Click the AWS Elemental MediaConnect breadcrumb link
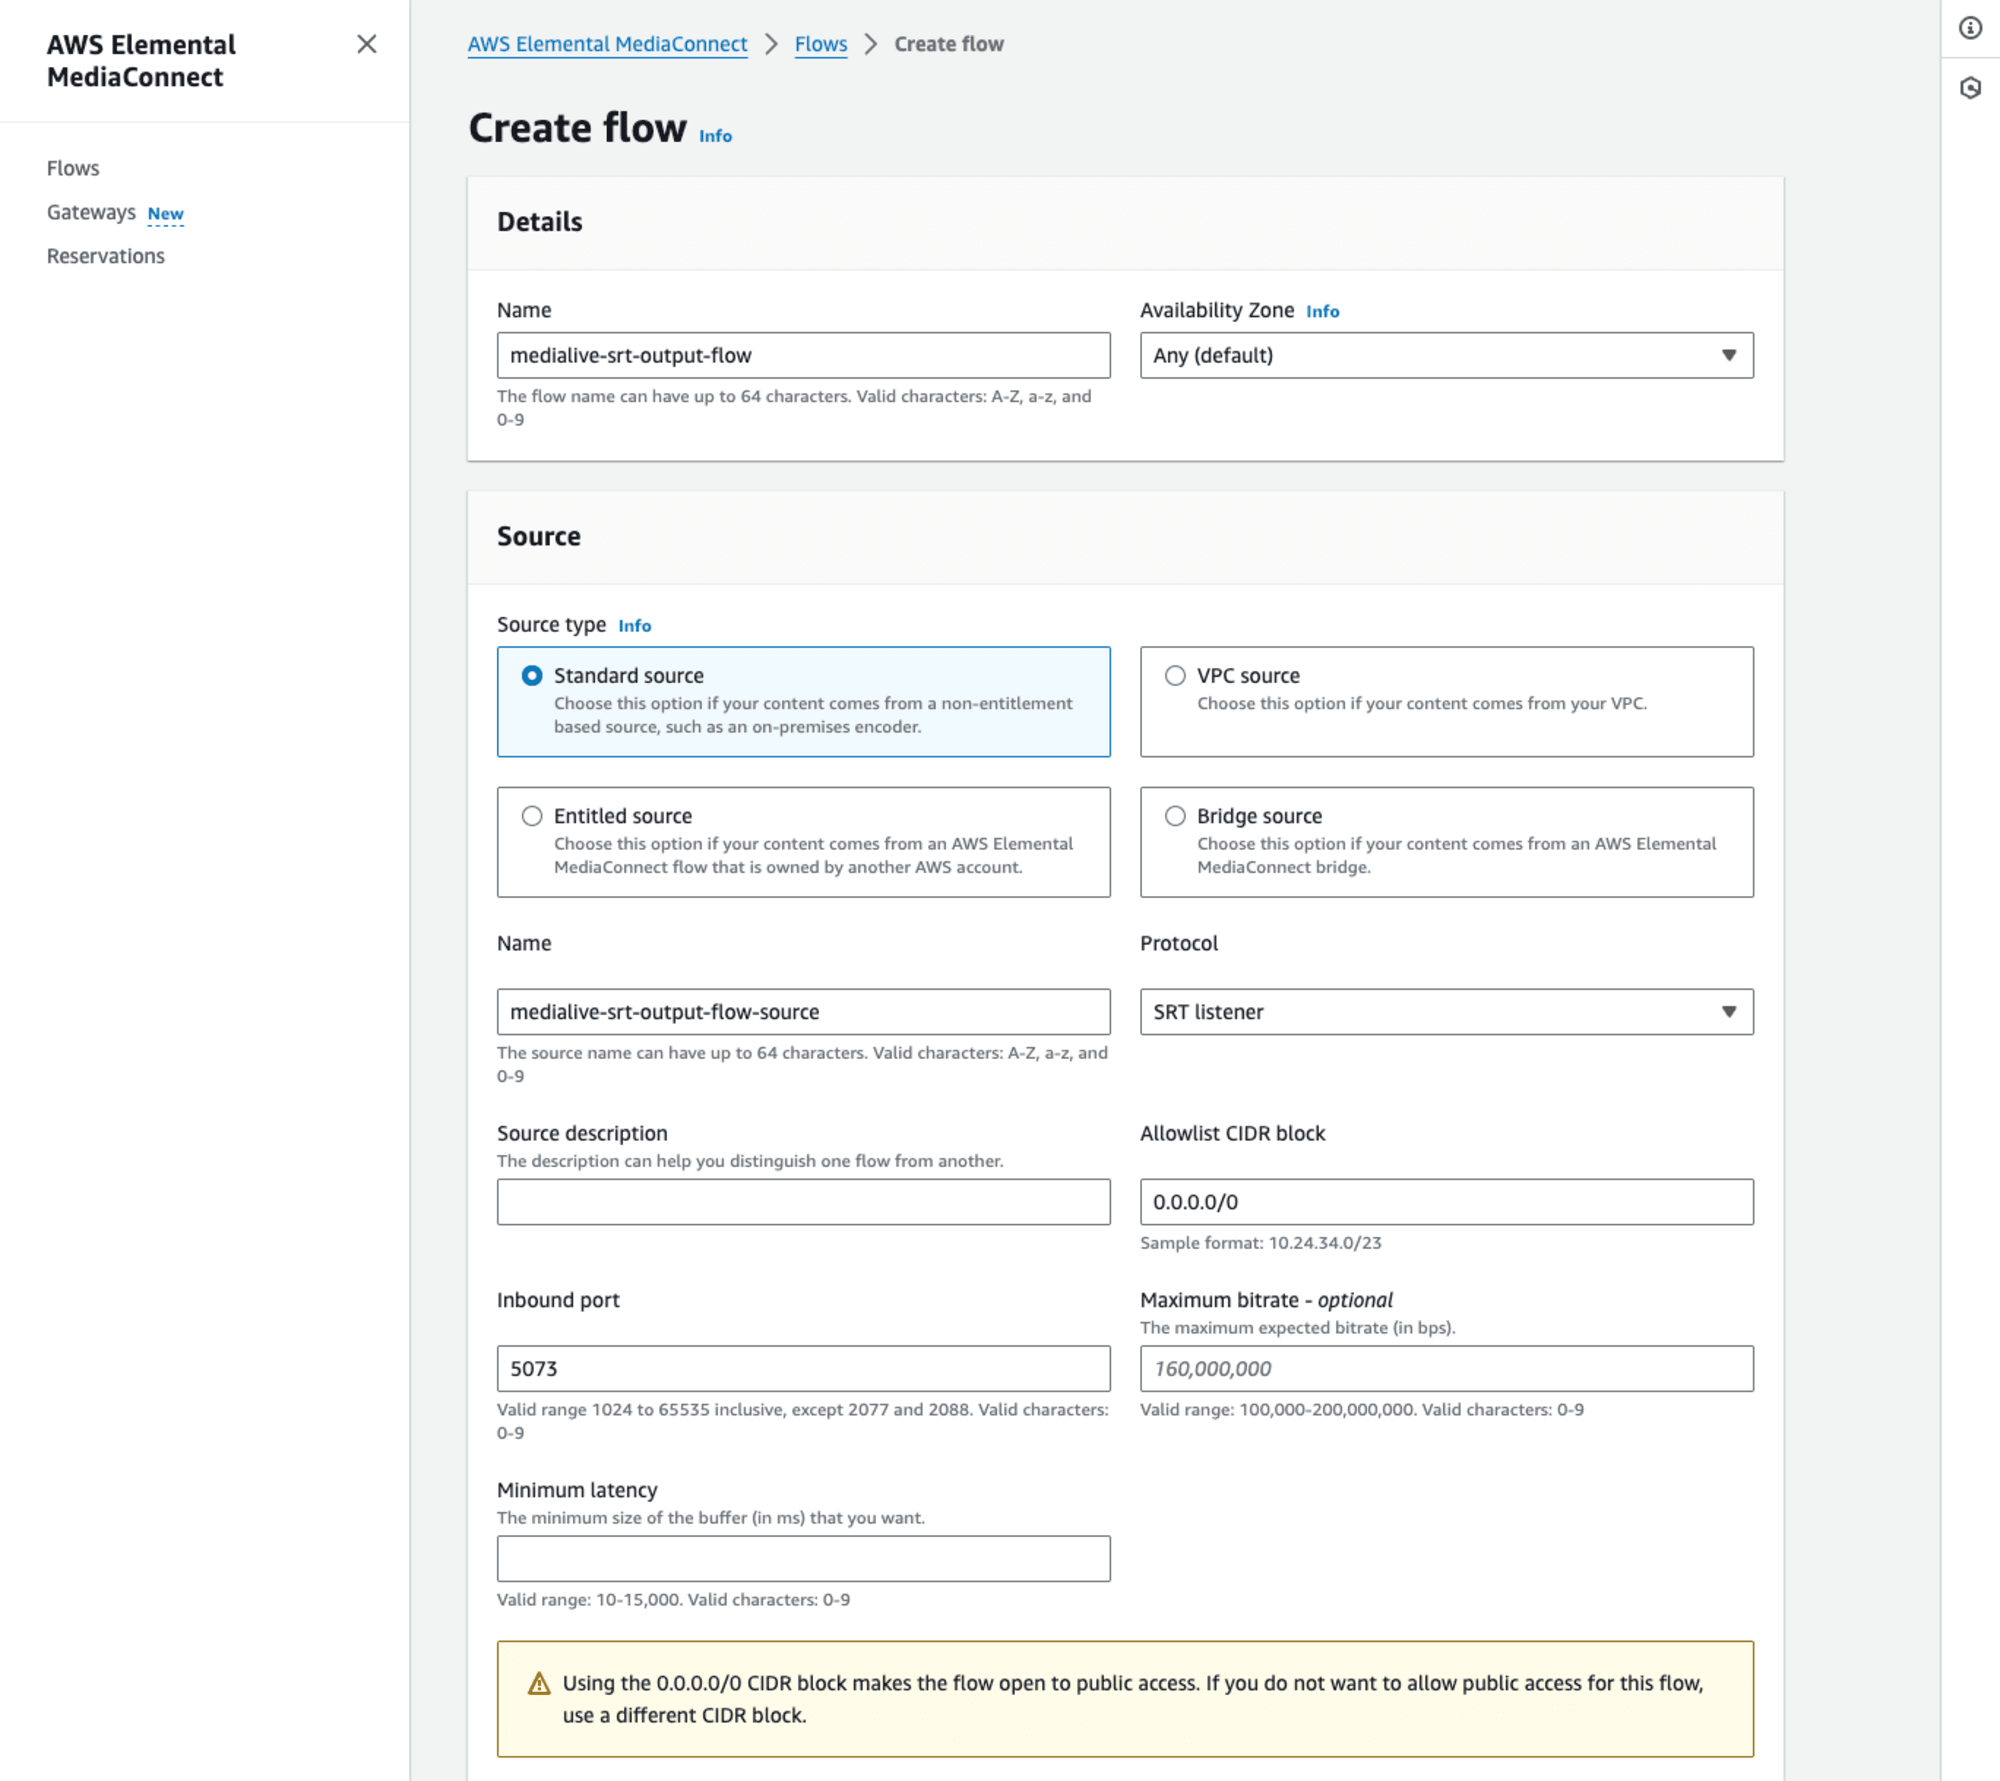The width and height of the screenshot is (2000, 1781). pos(607,44)
